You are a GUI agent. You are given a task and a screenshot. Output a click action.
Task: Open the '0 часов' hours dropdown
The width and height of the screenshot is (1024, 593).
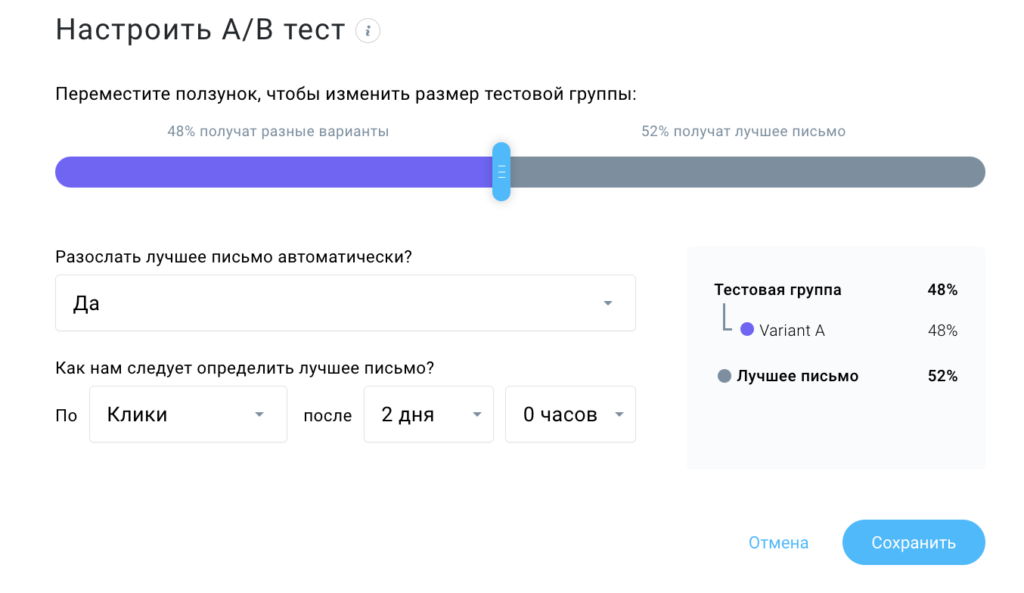(x=571, y=415)
